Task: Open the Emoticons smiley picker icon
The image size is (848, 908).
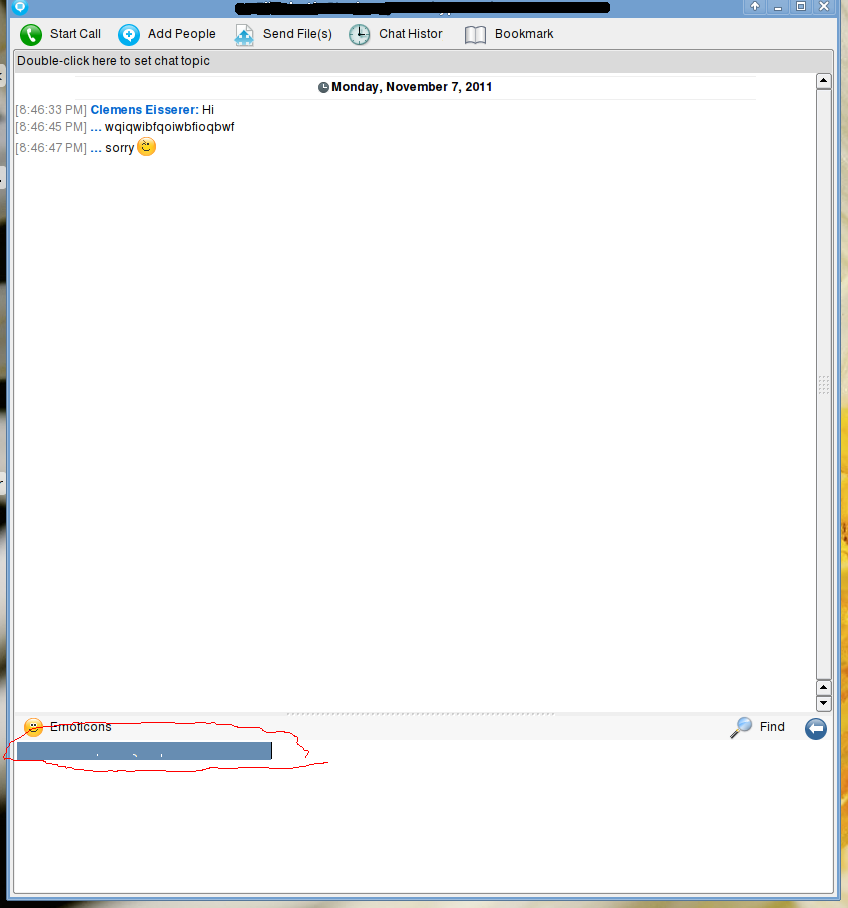Action: tap(34, 727)
